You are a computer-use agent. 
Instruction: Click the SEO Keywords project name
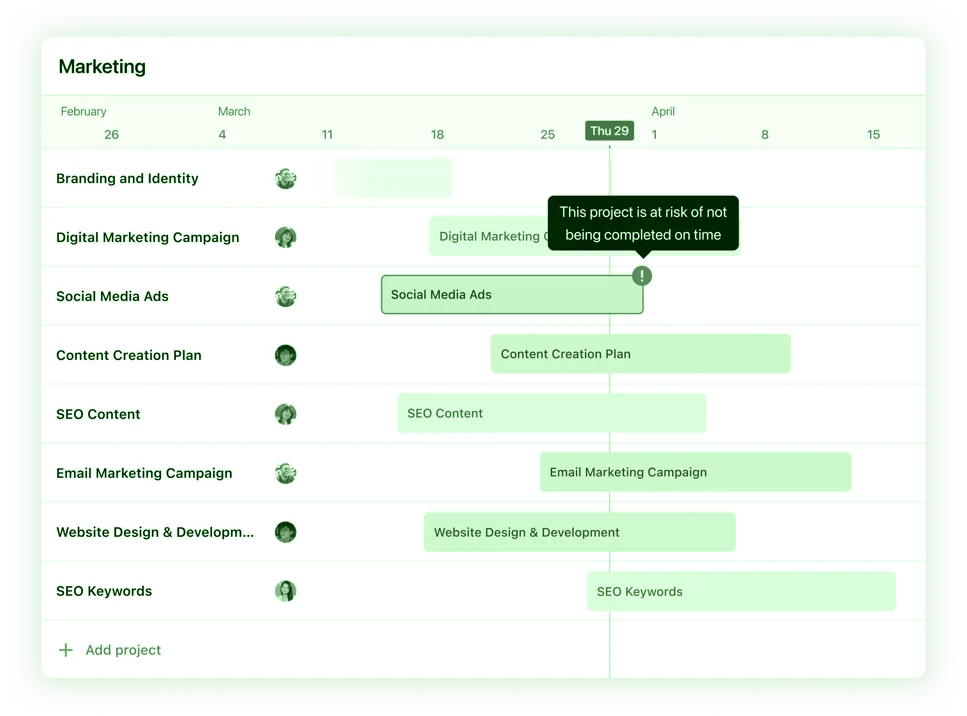pyautogui.click(x=104, y=591)
